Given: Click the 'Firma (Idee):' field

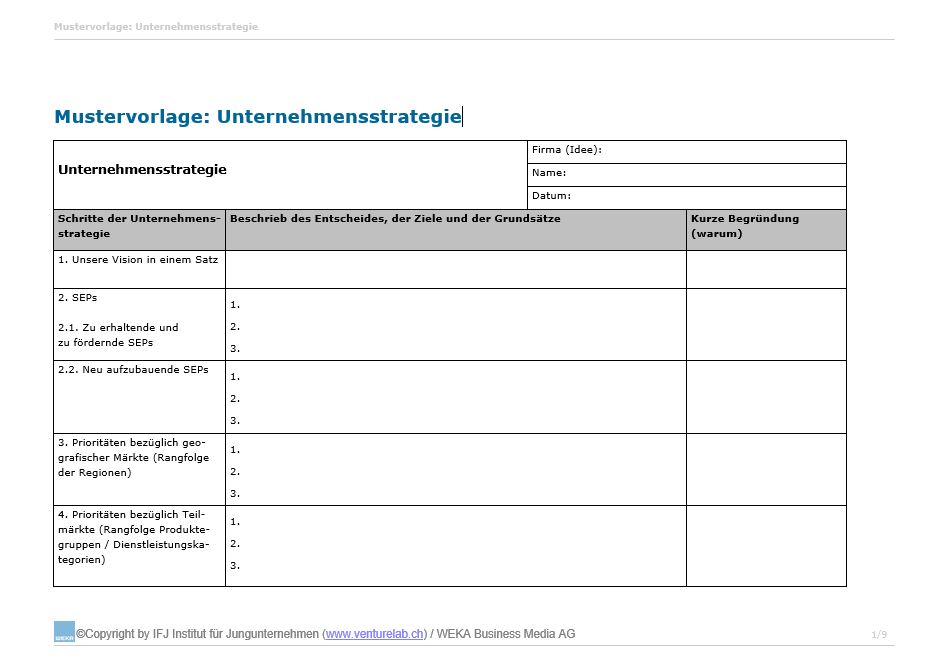Looking at the screenshot, I should click(x=686, y=151).
